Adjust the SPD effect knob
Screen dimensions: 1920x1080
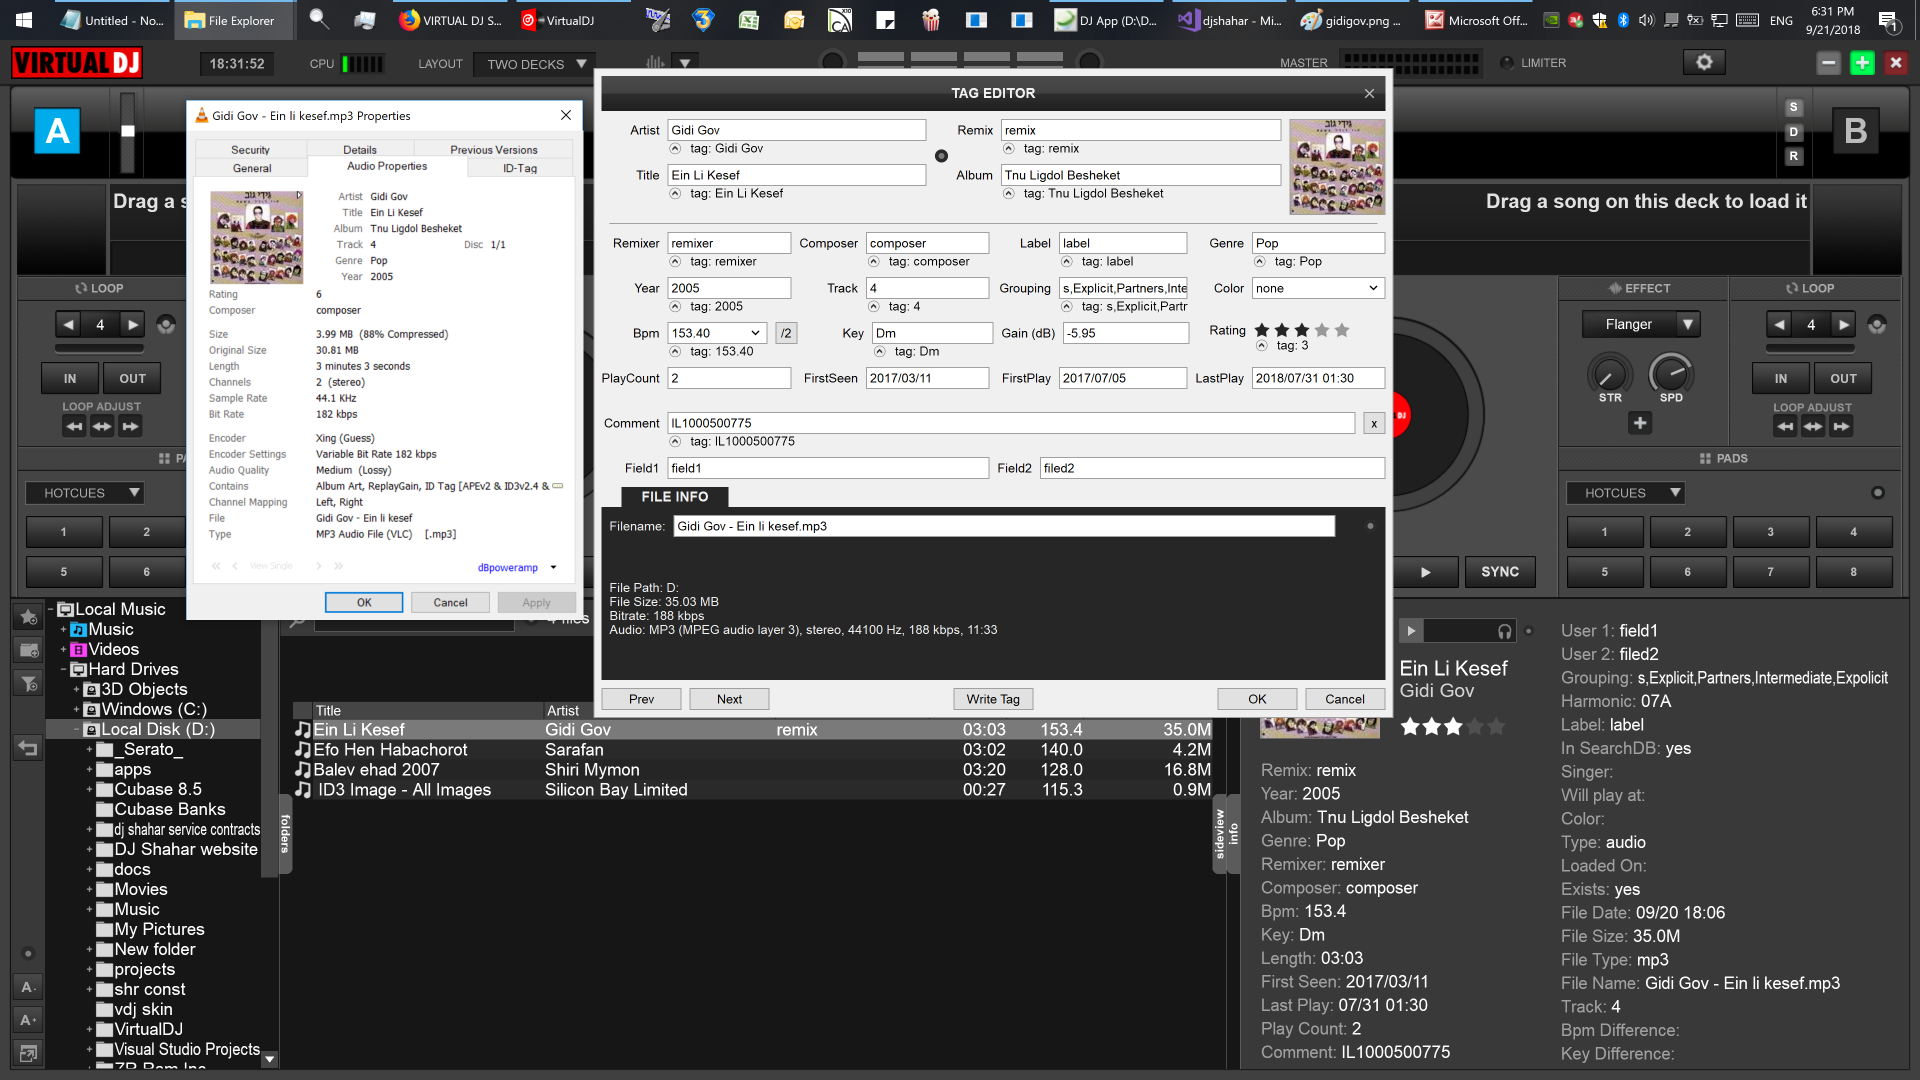pyautogui.click(x=1671, y=373)
